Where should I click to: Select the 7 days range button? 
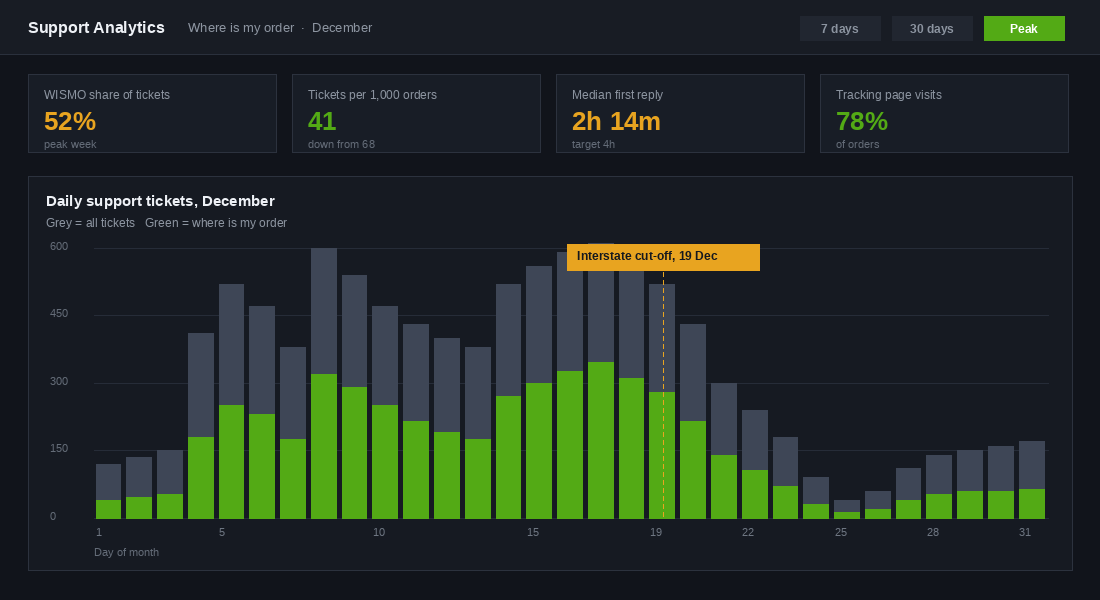(840, 29)
